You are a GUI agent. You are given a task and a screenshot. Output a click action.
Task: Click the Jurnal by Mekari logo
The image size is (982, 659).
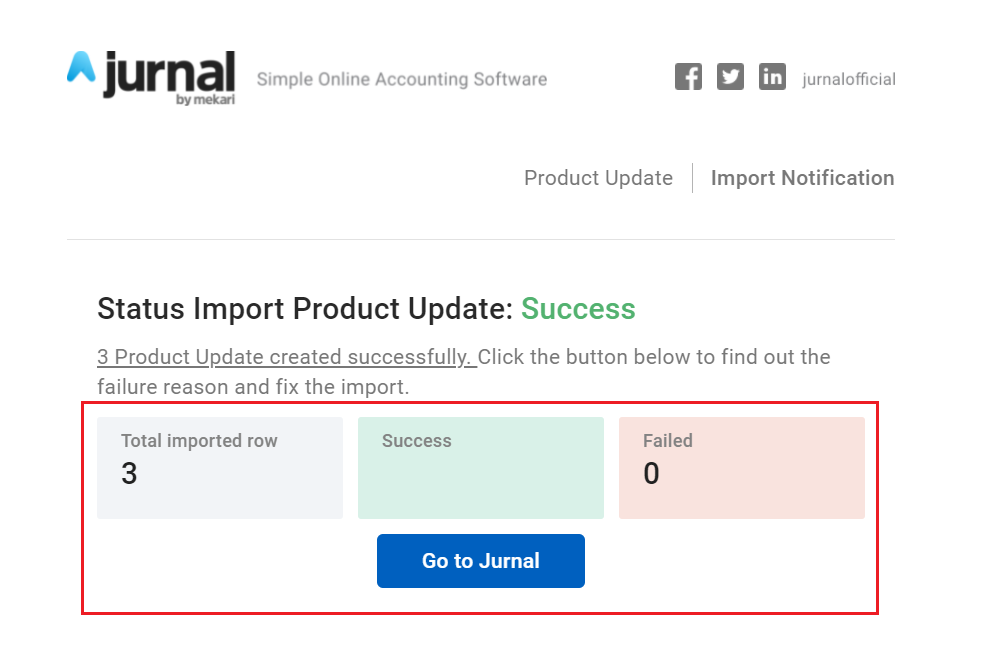[x=151, y=78]
